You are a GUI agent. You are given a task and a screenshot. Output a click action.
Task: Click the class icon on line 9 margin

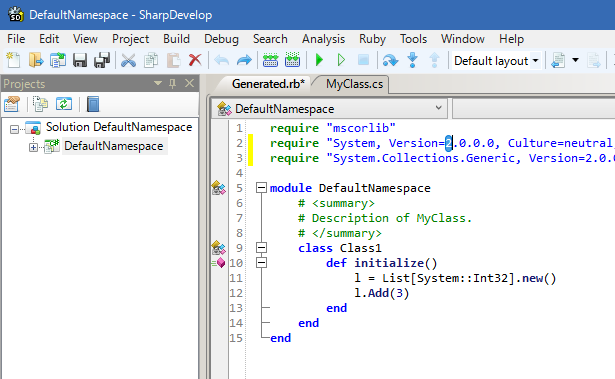218,248
